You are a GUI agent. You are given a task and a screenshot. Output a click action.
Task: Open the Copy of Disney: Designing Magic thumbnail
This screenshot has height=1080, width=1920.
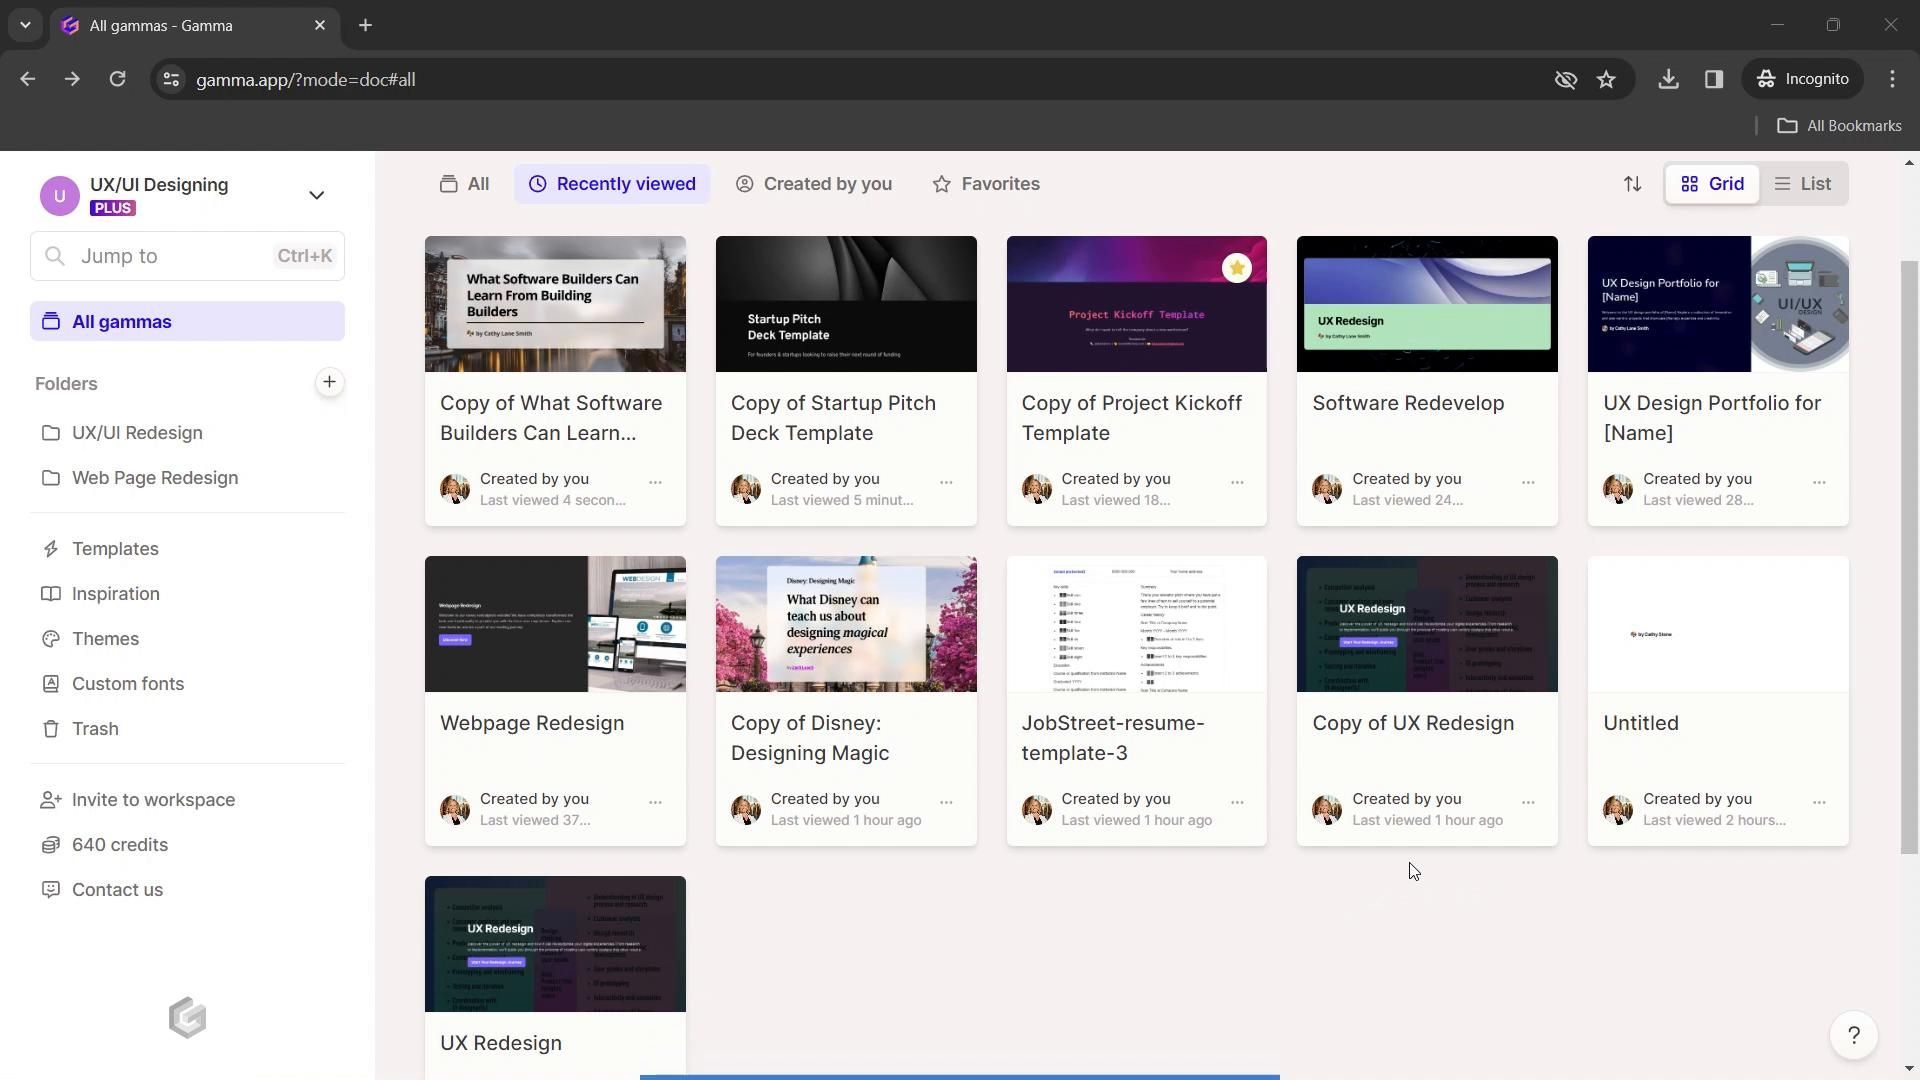846,624
